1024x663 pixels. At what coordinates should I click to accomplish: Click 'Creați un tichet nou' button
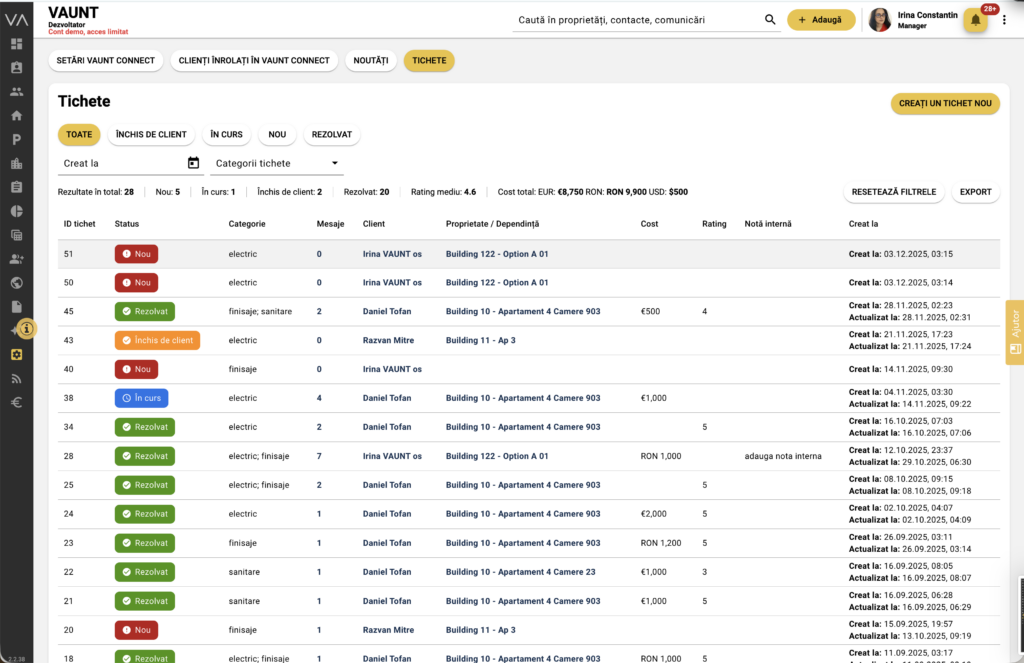coord(944,104)
